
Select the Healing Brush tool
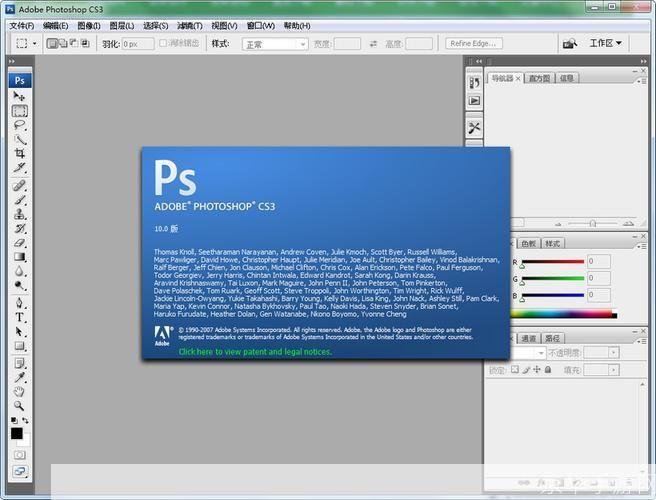19,185
